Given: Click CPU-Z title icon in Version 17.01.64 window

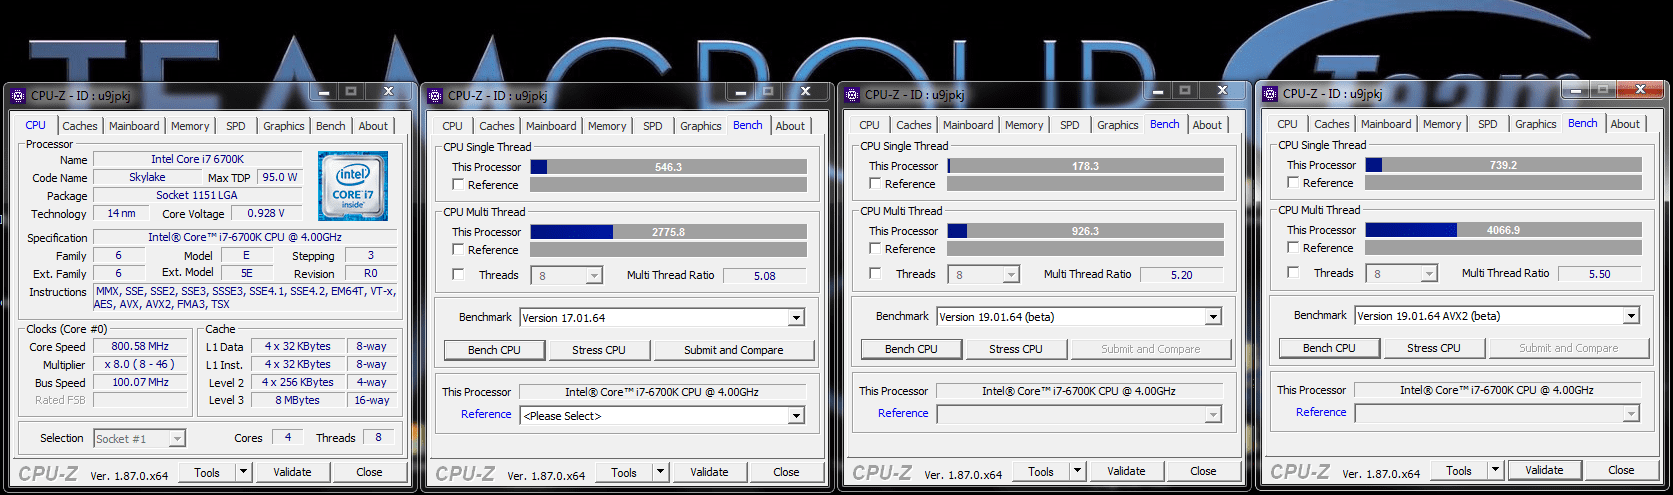Looking at the screenshot, I should point(434,96).
